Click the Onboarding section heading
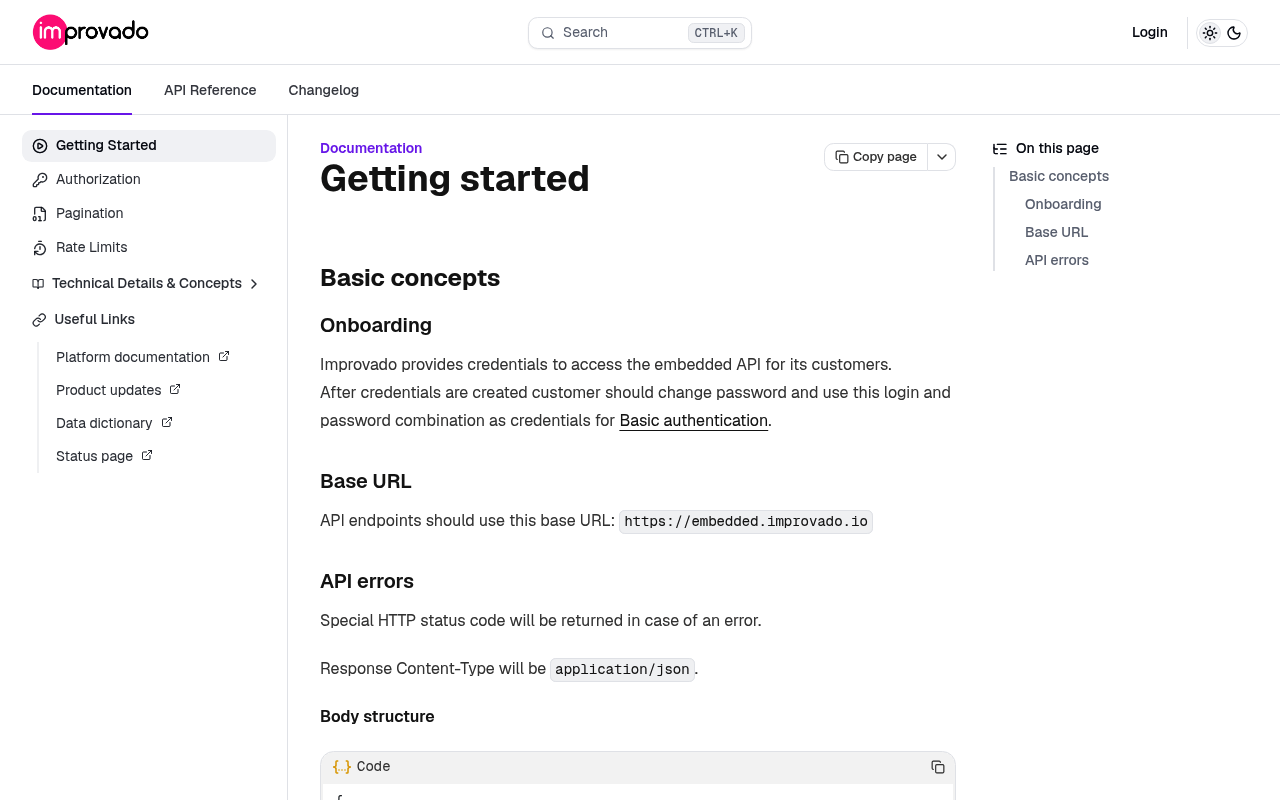 pyautogui.click(x=376, y=325)
